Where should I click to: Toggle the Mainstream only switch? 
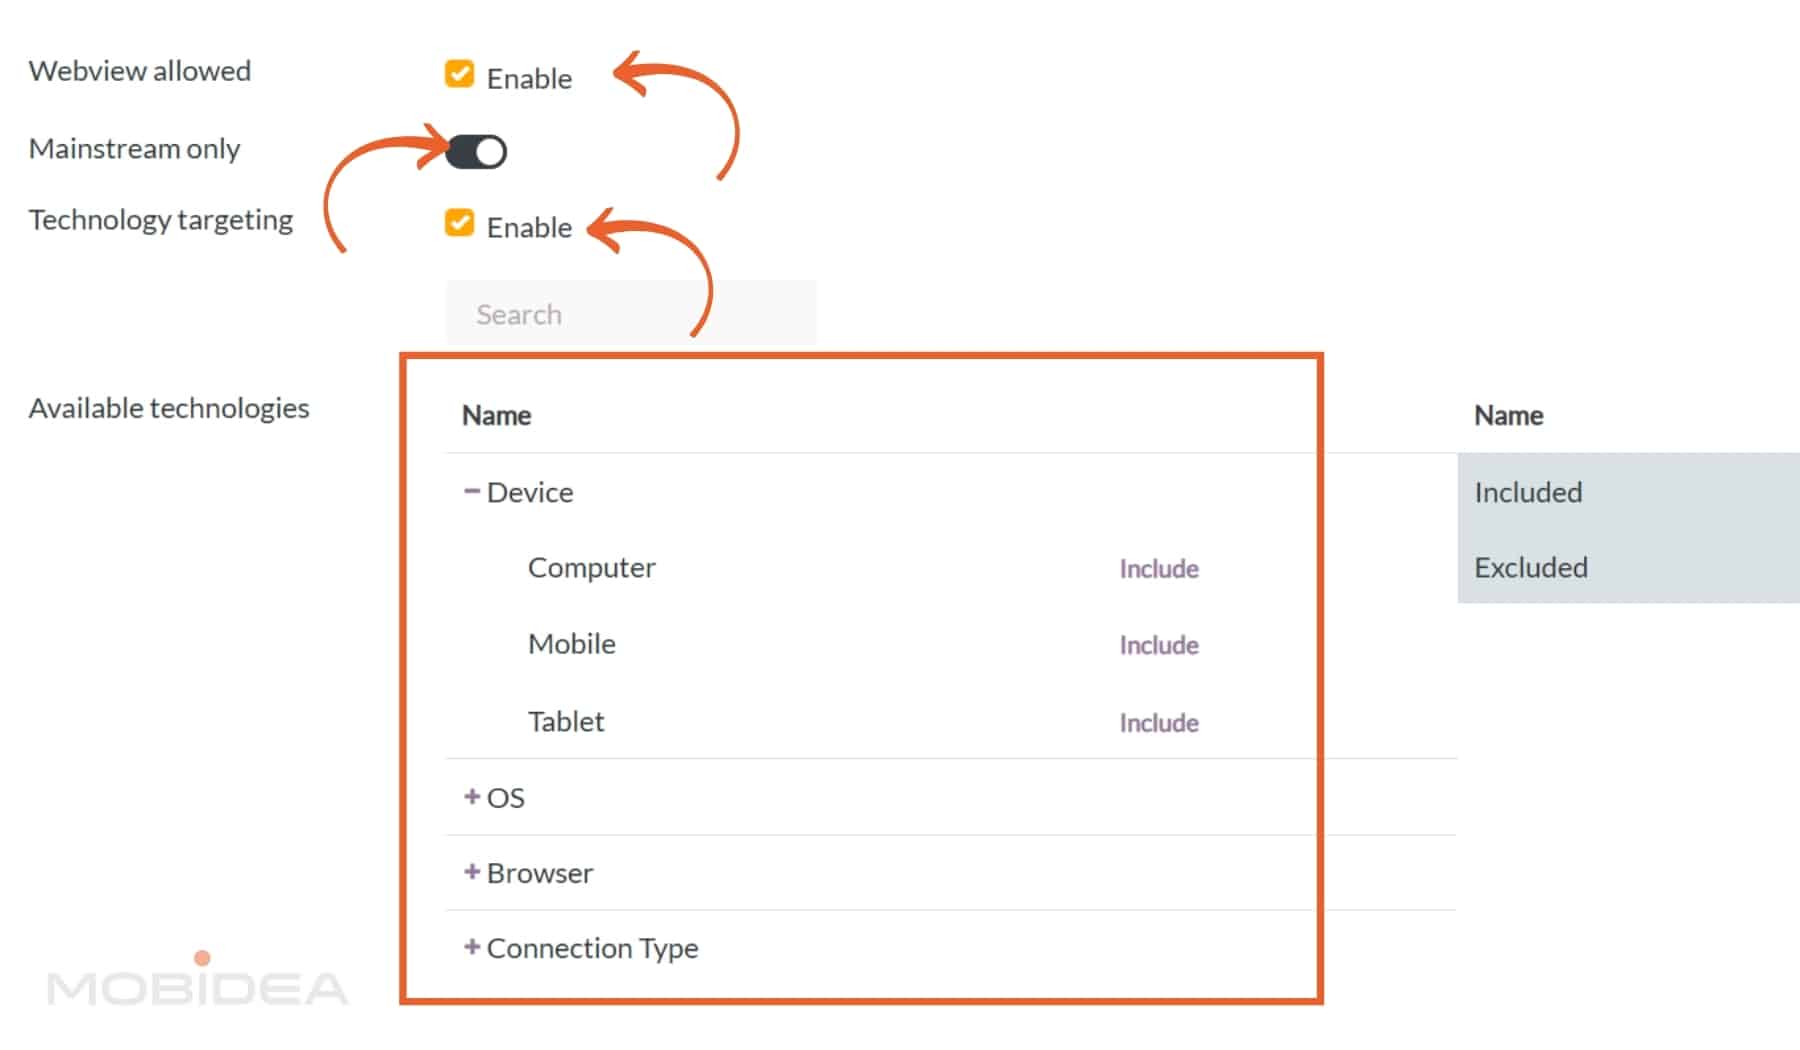[x=476, y=152]
